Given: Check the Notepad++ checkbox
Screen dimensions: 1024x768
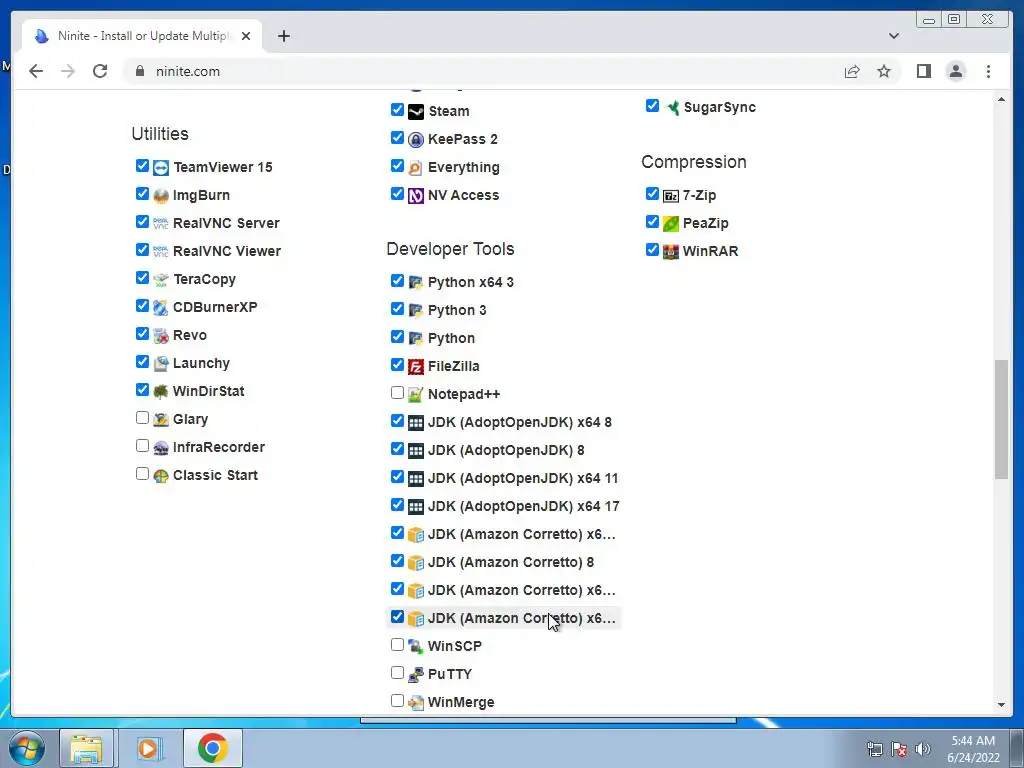Looking at the screenshot, I should coord(397,392).
